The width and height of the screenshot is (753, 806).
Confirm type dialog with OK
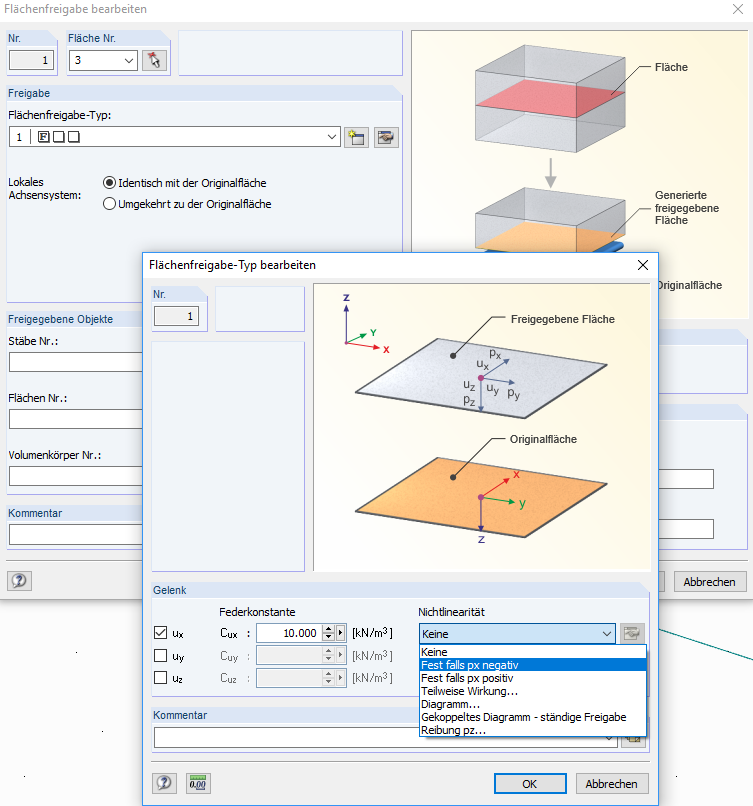point(530,784)
